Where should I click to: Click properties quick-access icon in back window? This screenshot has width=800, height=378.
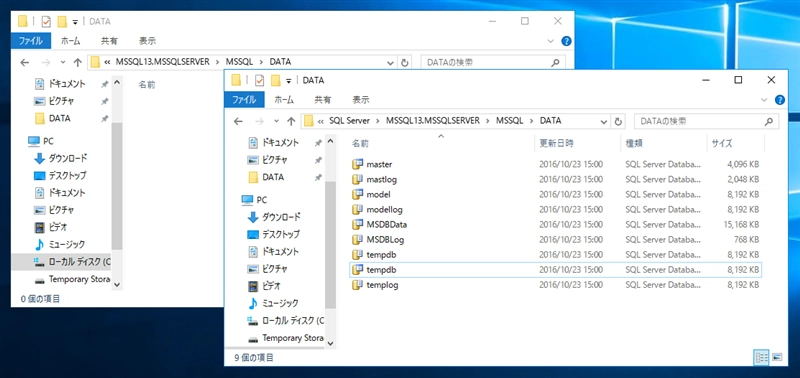(46, 21)
